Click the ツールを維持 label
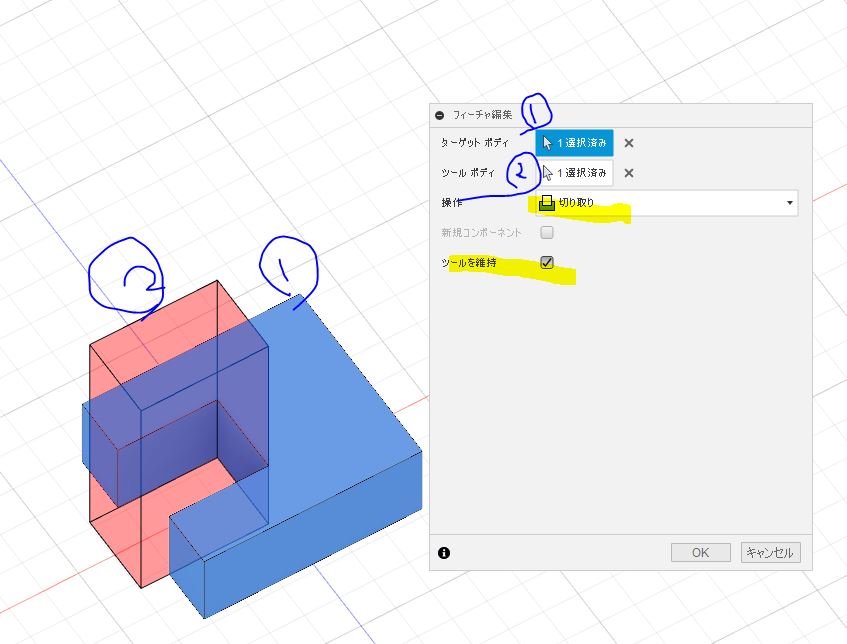847x644 pixels. [x=468, y=263]
